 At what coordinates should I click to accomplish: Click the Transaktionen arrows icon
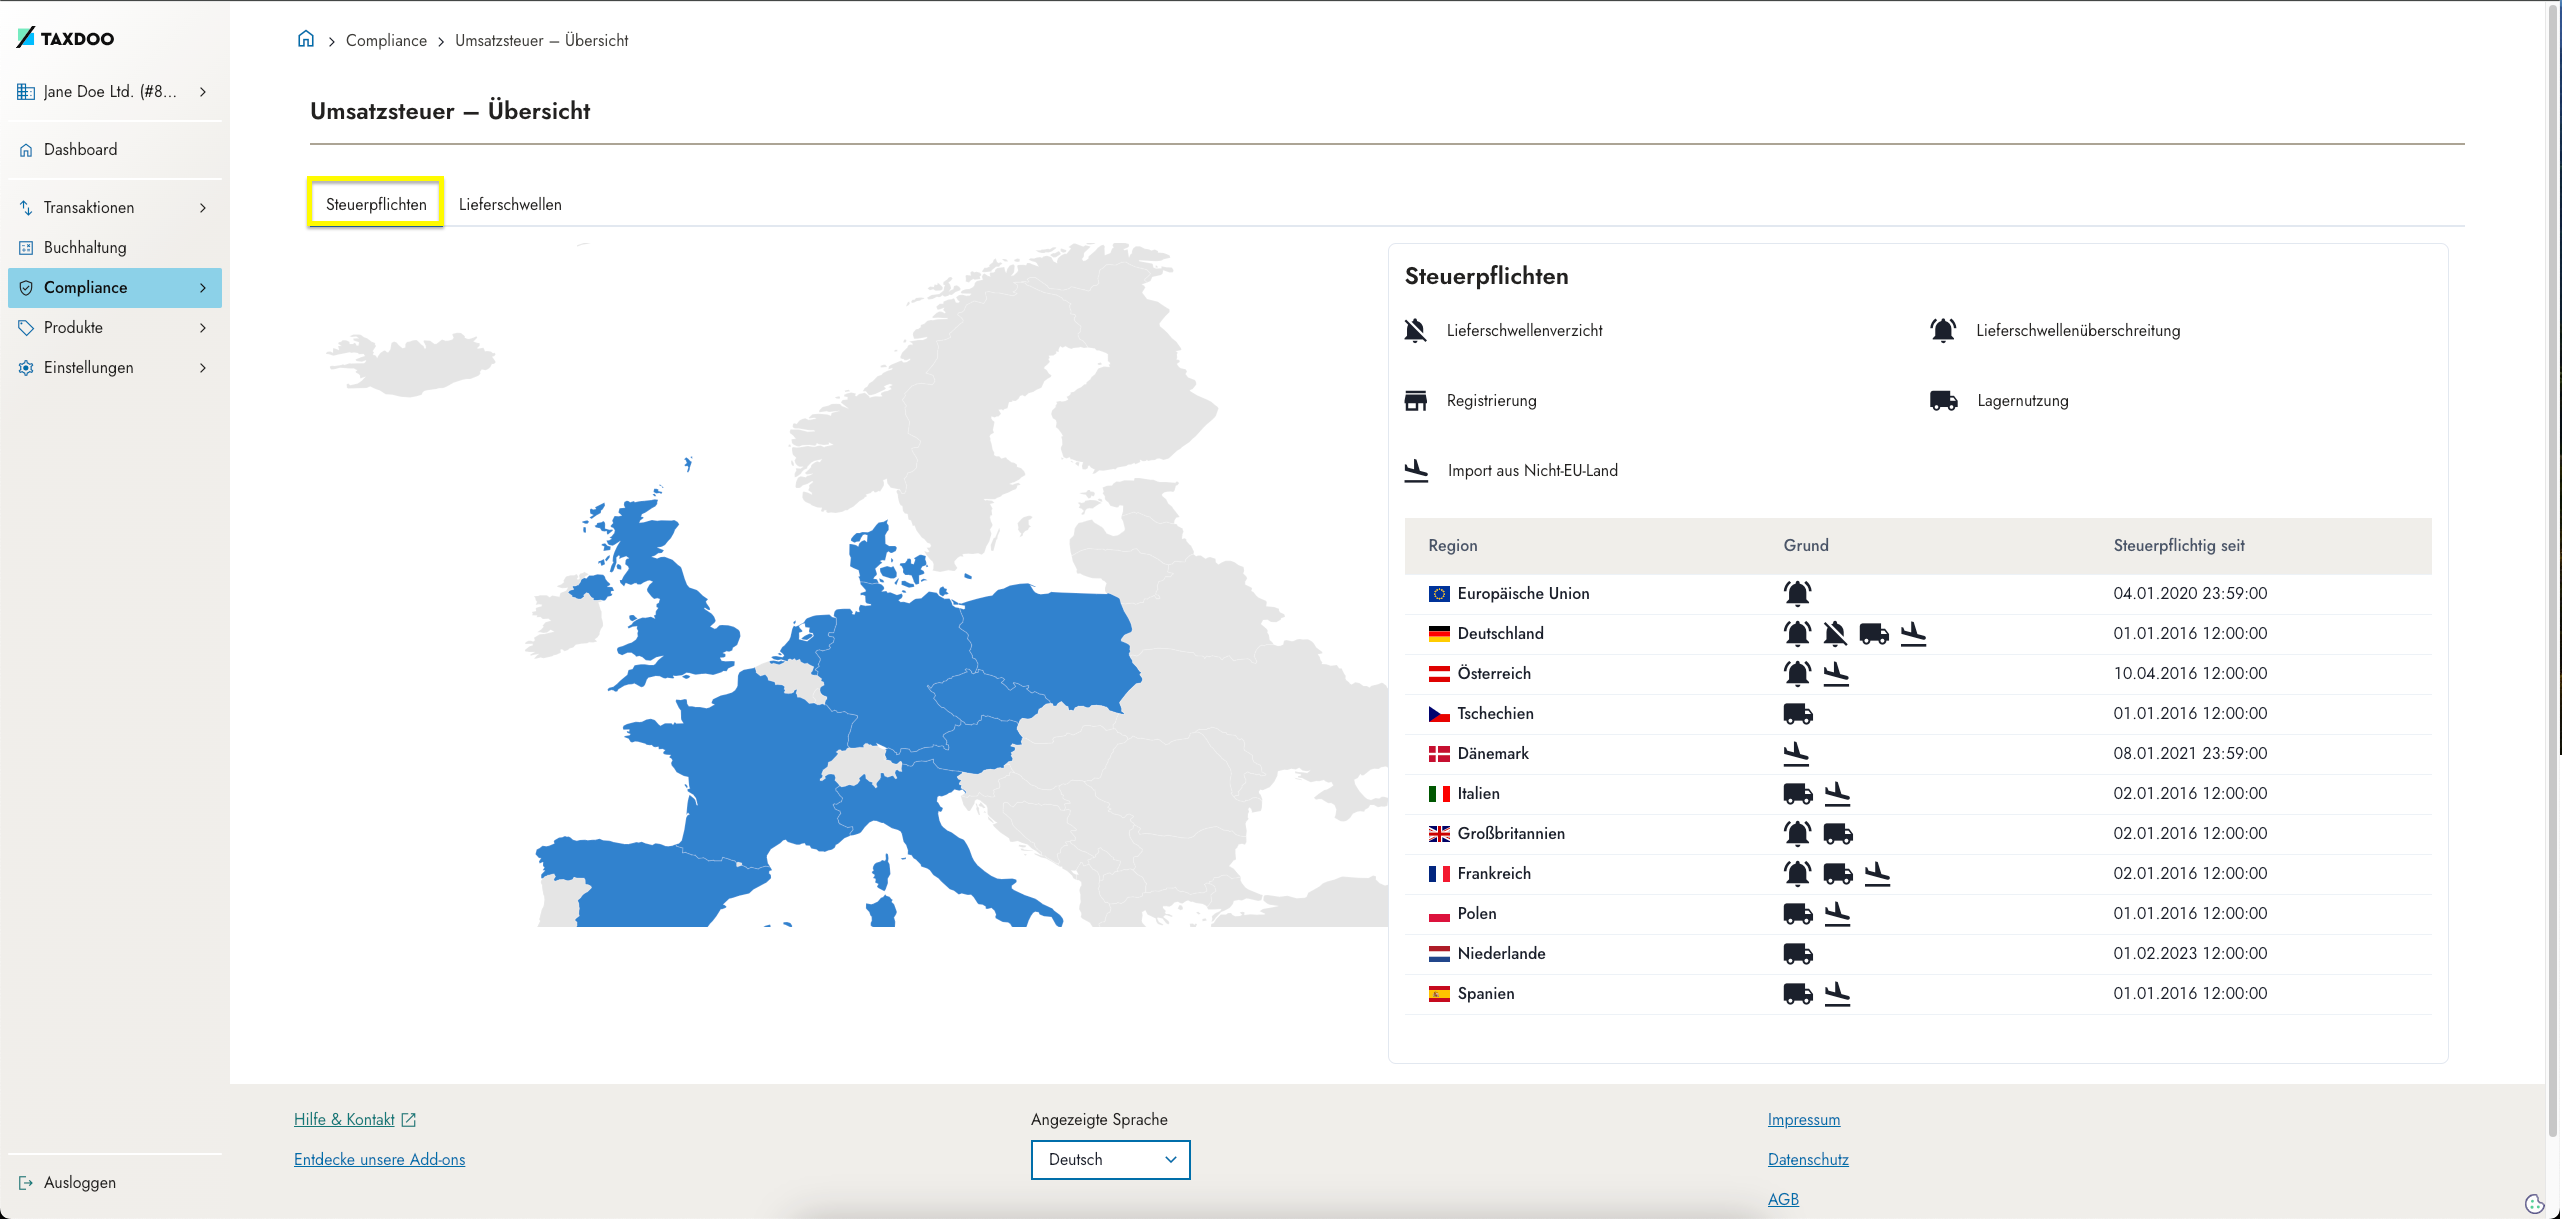[26, 208]
